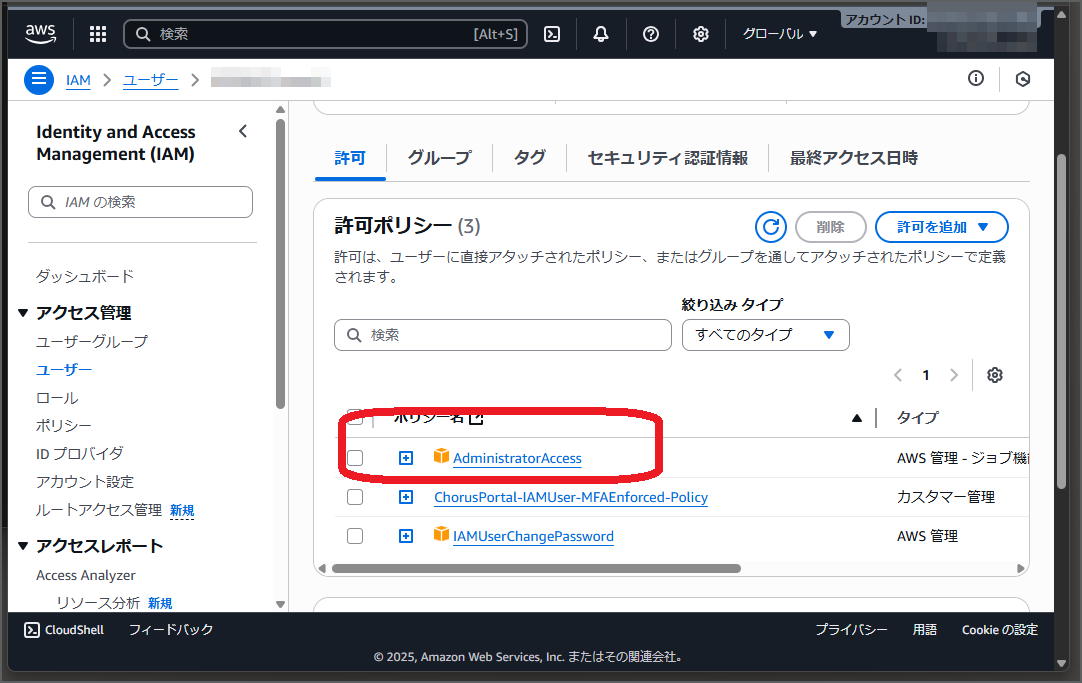Expand the ChorusPortal-IAMUser-MFAEnforced-Policy row
Viewport: 1082px width, 683px height.
pos(406,497)
